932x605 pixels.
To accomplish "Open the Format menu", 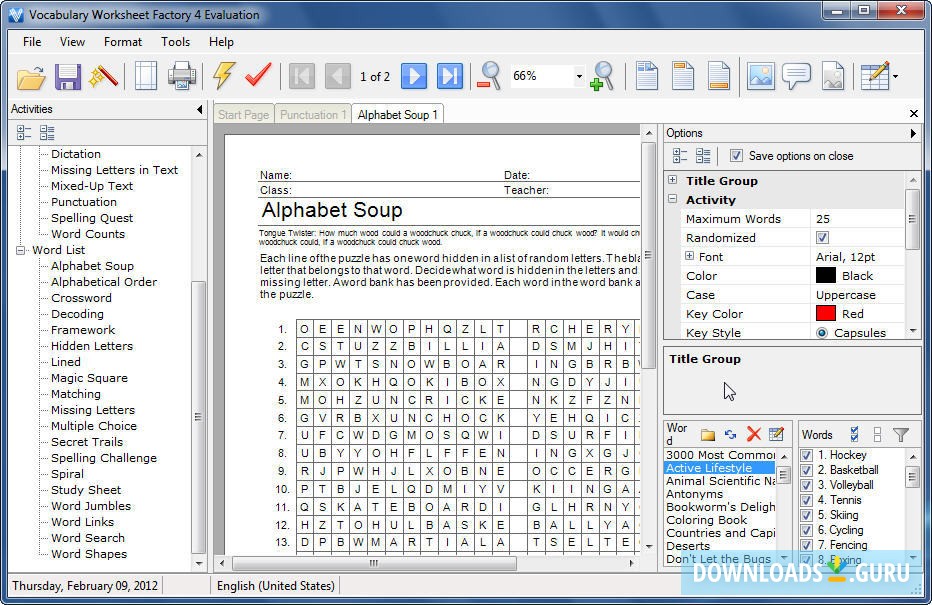I will tap(123, 42).
